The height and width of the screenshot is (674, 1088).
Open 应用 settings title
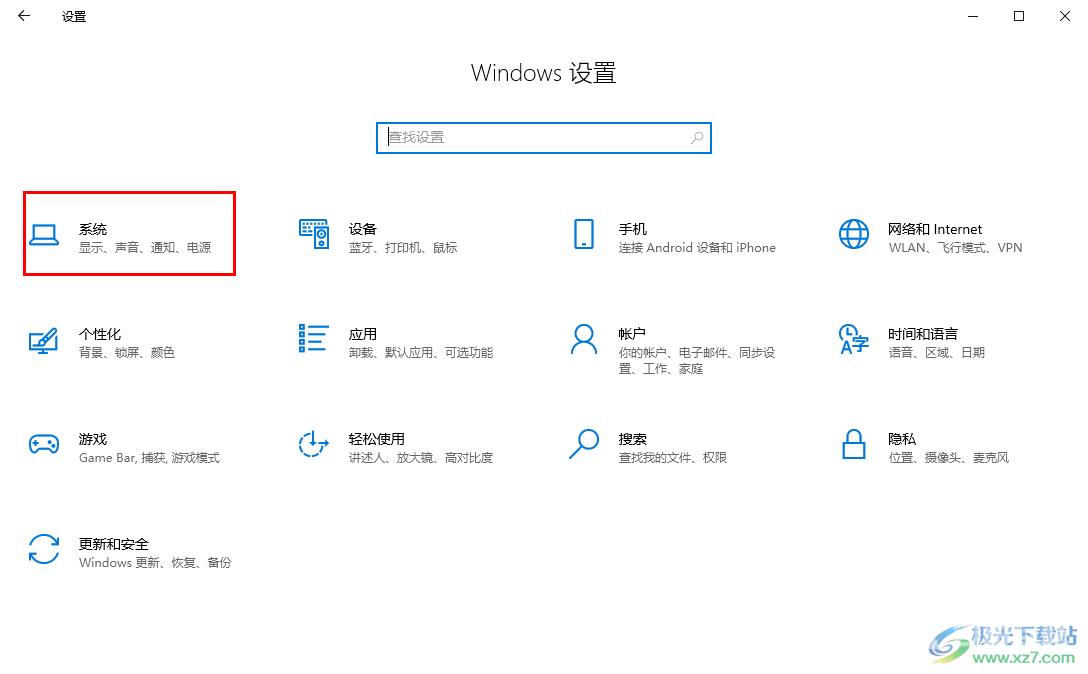pyautogui.click(x=362, y=334)
